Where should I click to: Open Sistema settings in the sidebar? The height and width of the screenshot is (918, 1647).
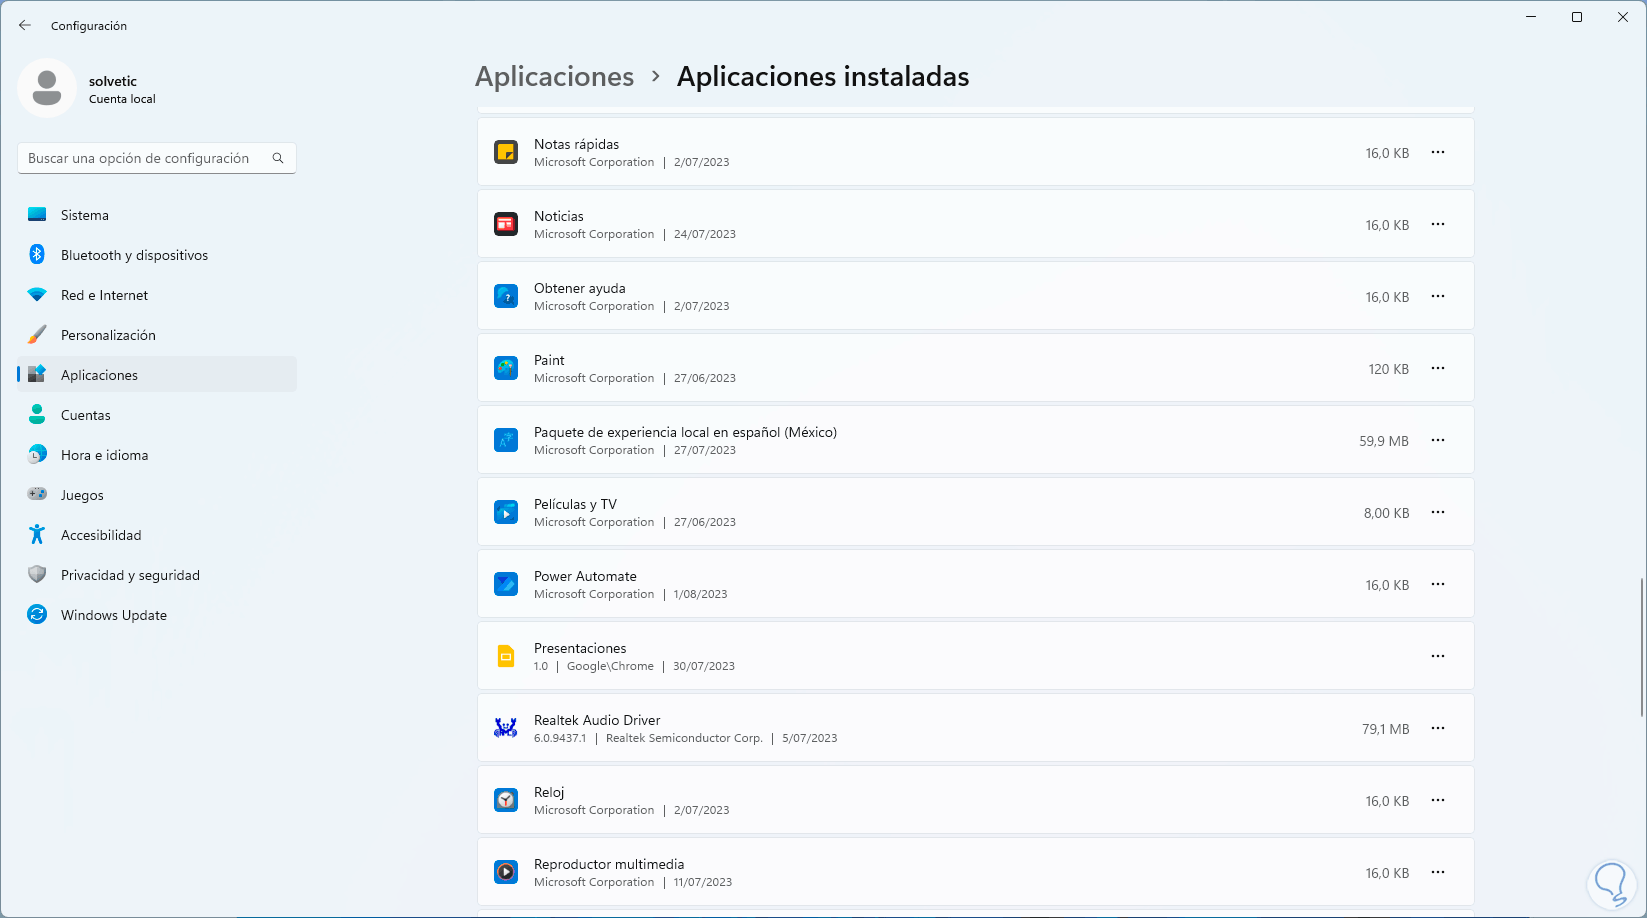[85, 215]
